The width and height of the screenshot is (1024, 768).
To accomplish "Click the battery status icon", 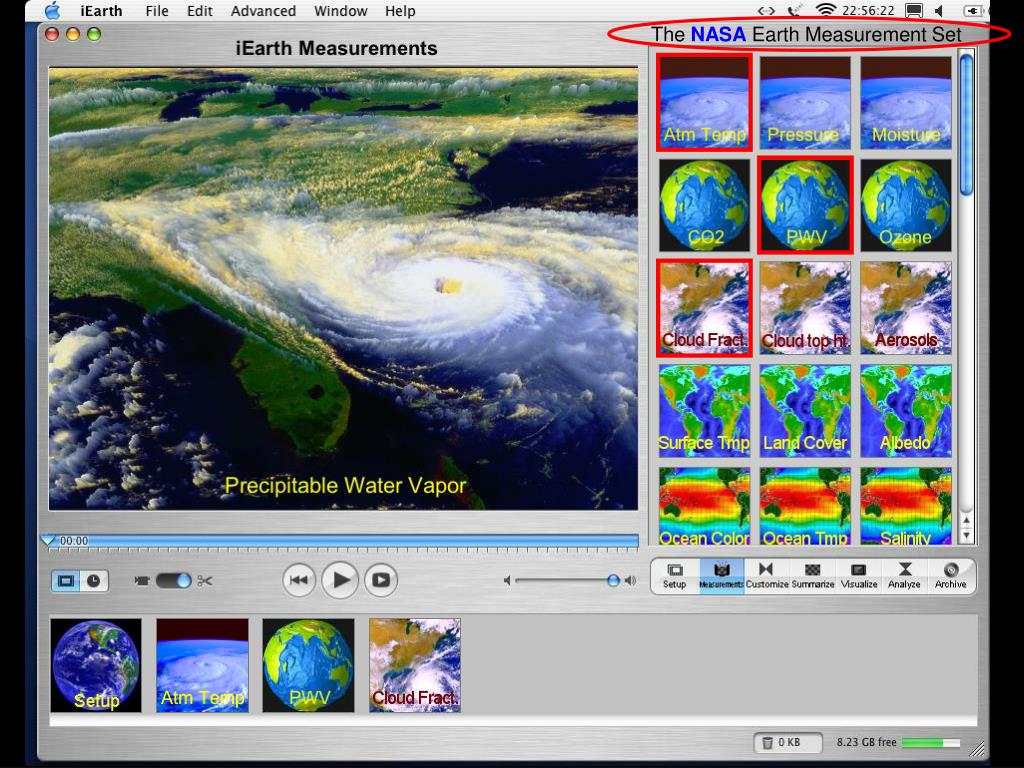I will (x=973, y=10).
